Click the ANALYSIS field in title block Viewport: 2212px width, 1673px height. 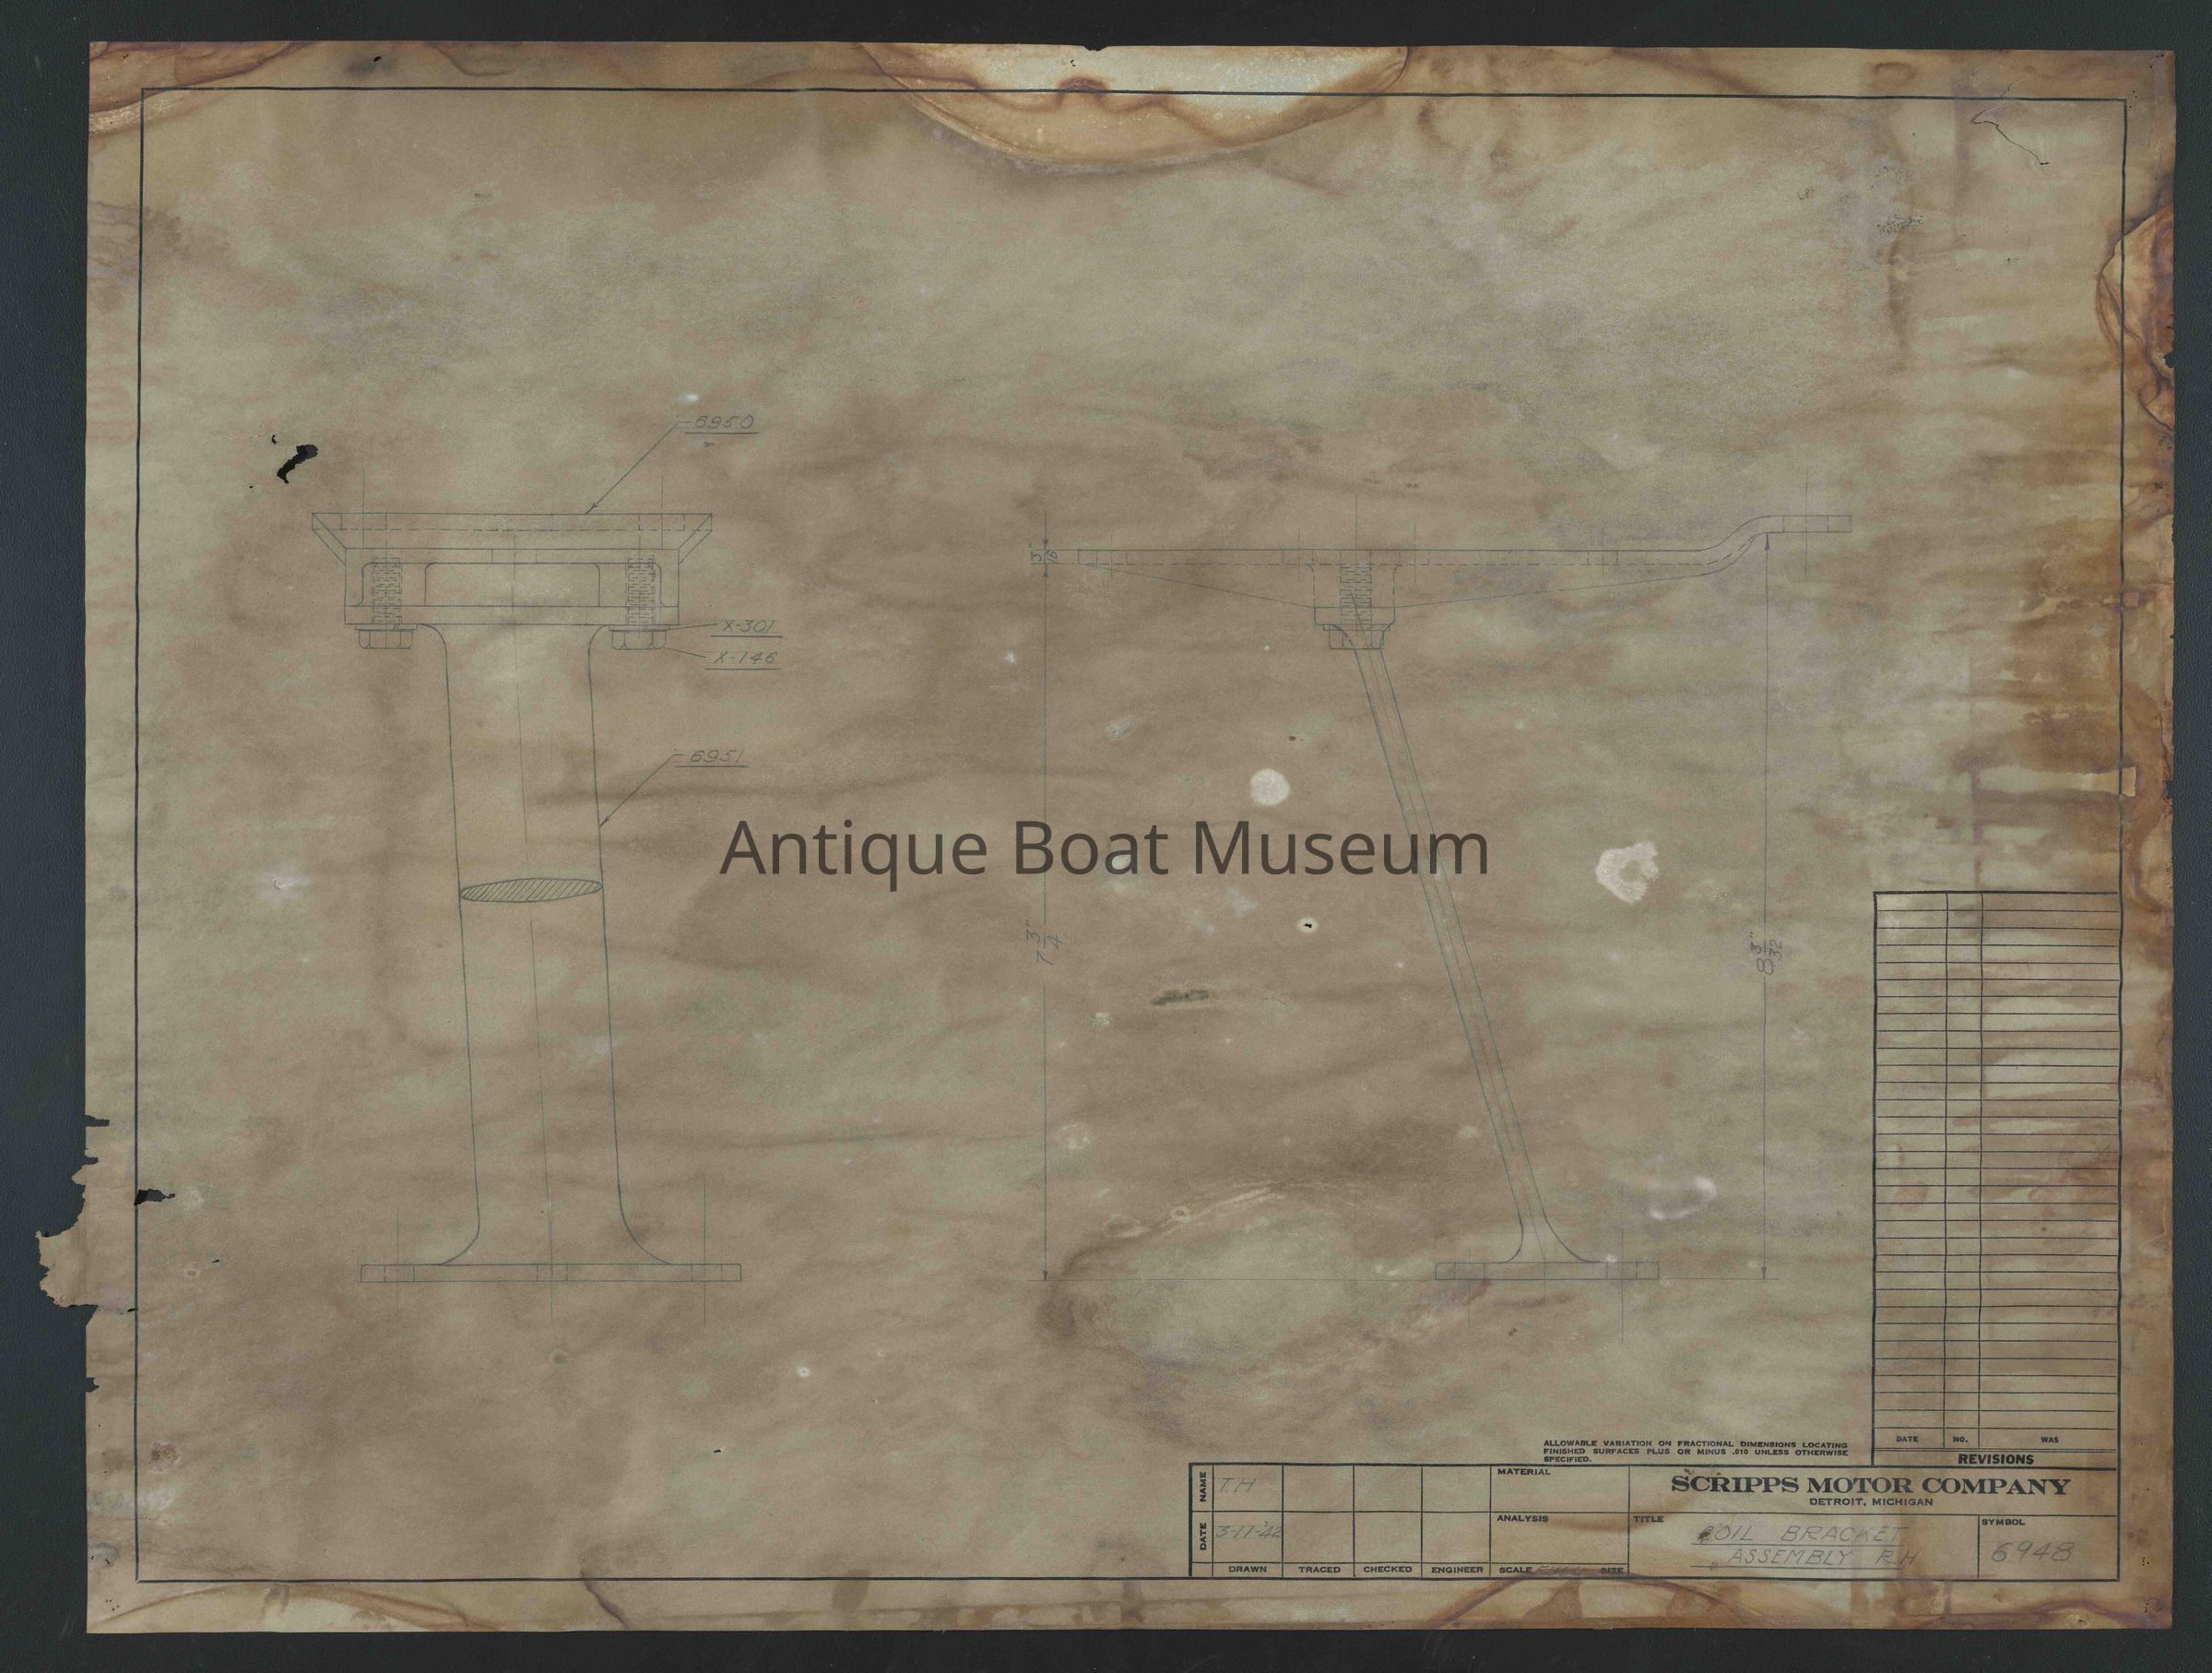[1522, 1518]
